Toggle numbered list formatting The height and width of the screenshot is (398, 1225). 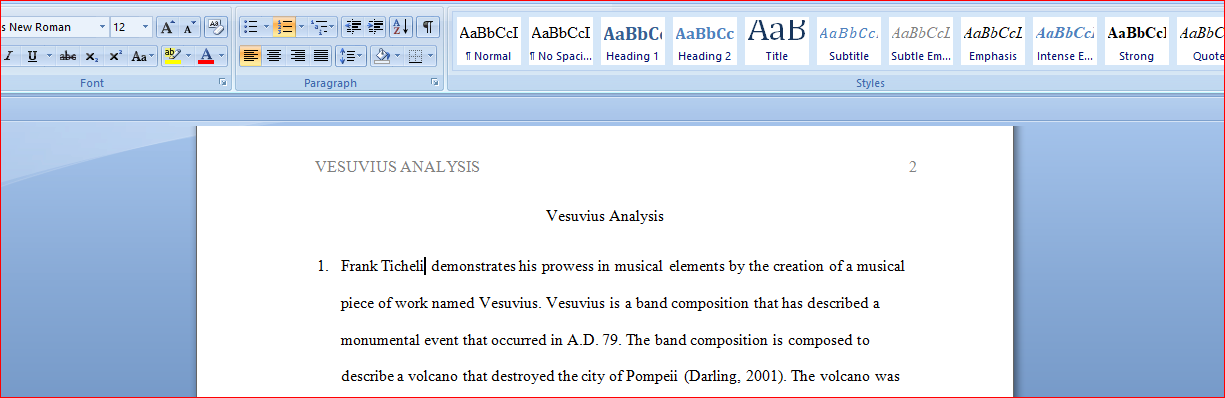click(283, 27)
